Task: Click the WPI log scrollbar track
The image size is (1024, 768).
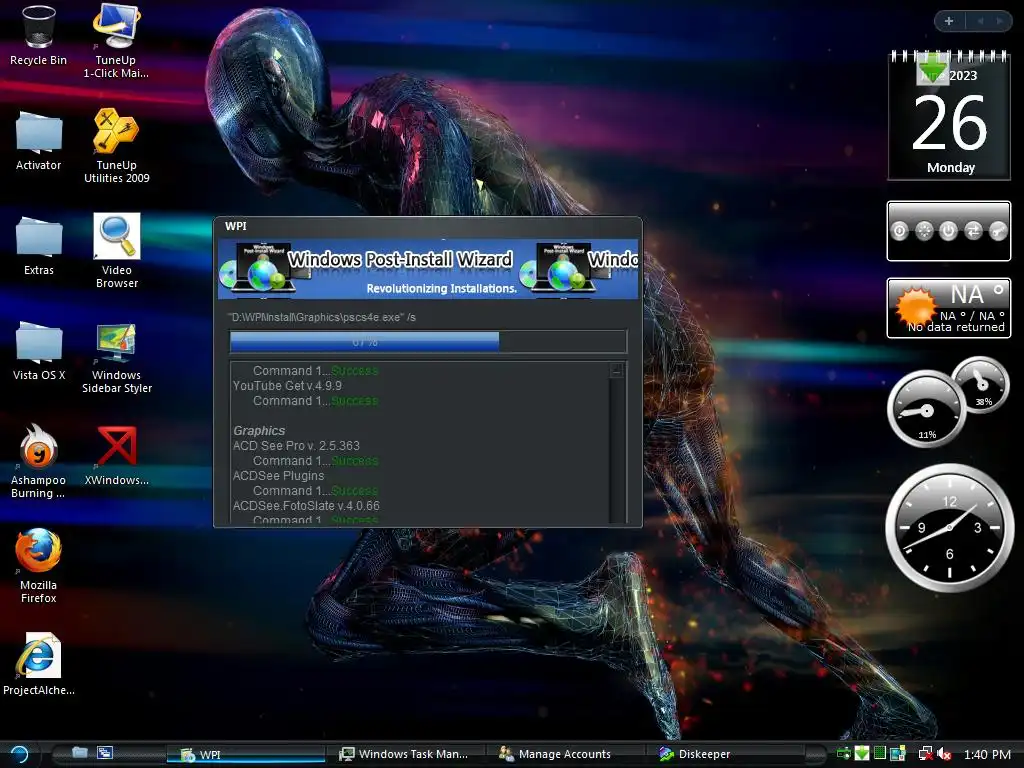Action: point(616,451)
